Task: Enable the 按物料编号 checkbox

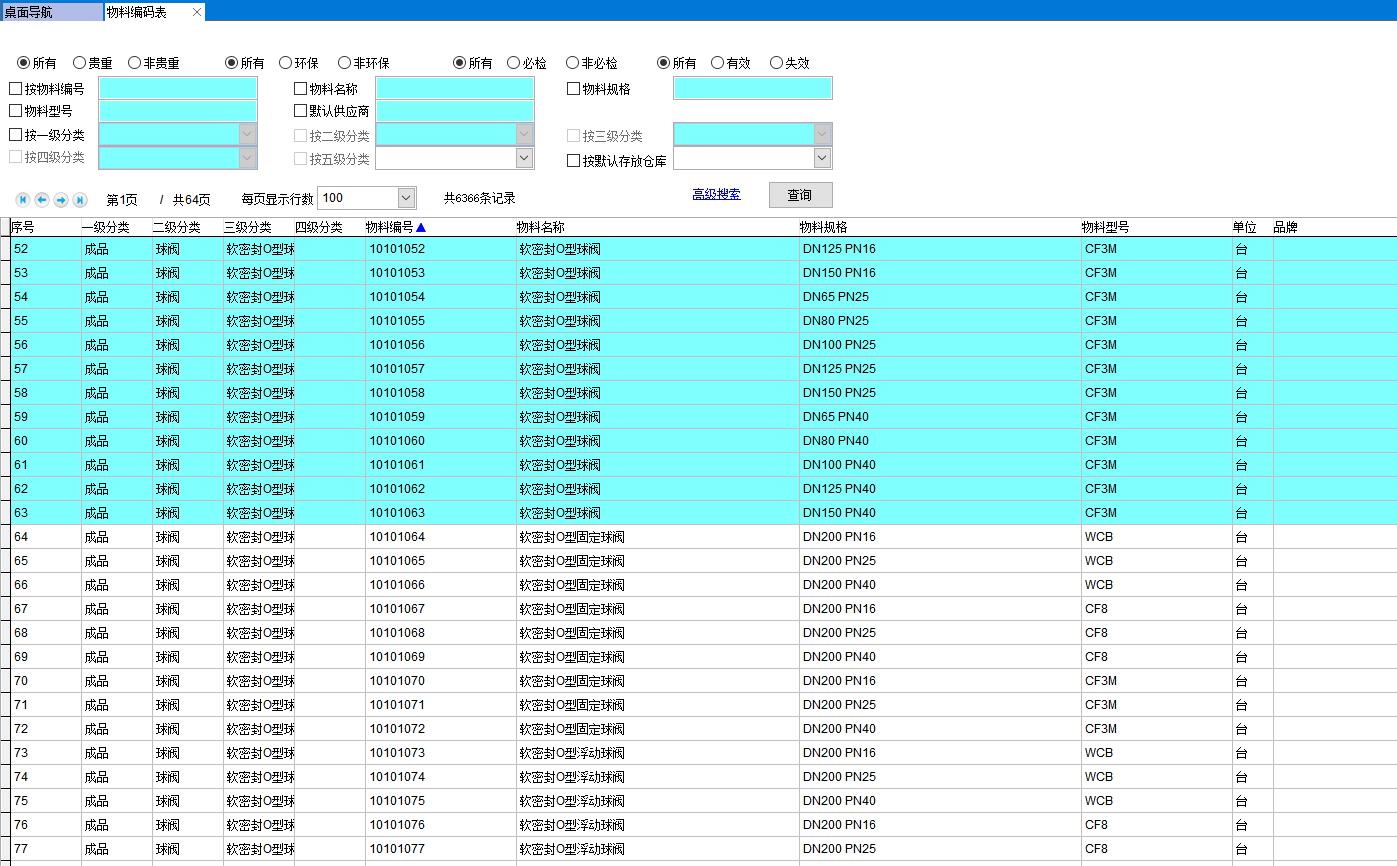Action: [15, 89]
